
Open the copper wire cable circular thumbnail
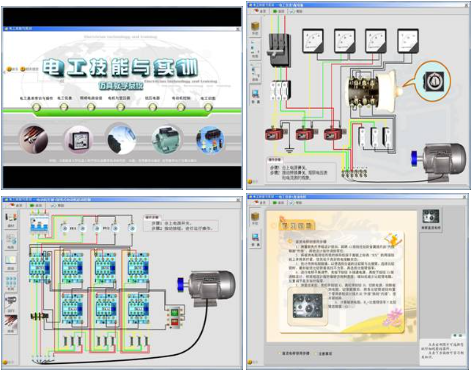coord(33,139)
